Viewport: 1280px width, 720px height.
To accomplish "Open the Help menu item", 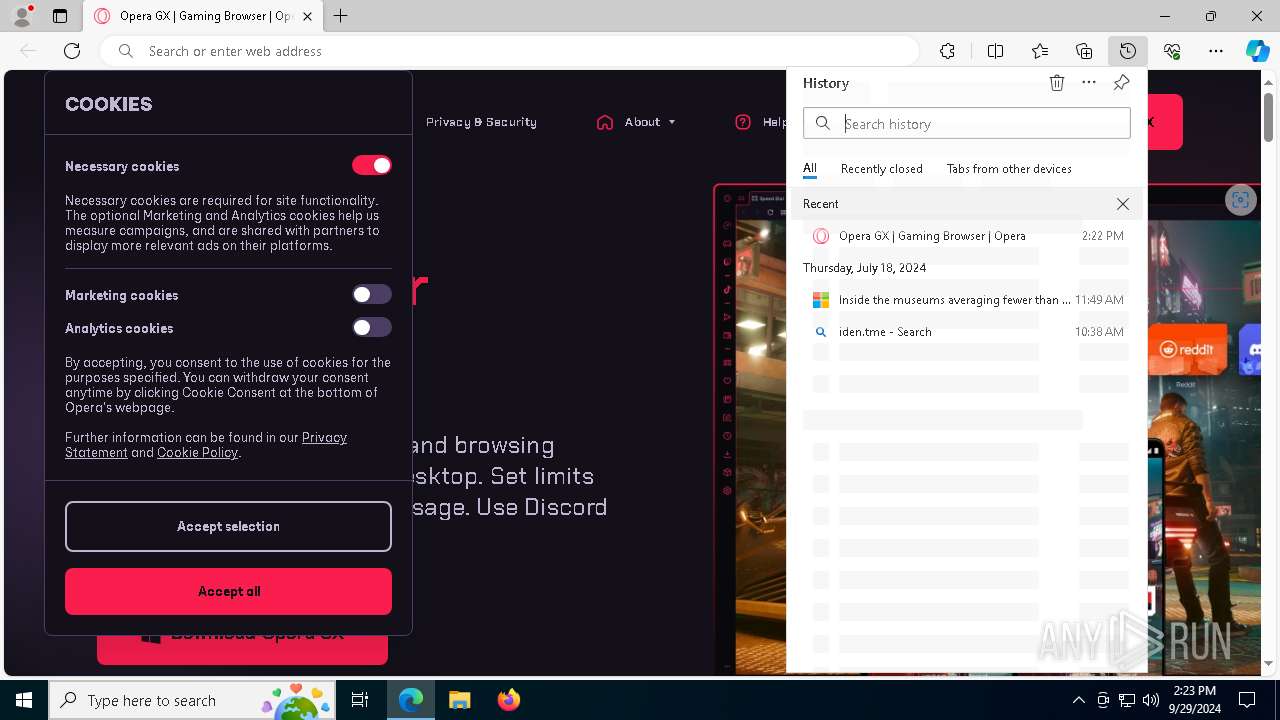I will (761, 122).
